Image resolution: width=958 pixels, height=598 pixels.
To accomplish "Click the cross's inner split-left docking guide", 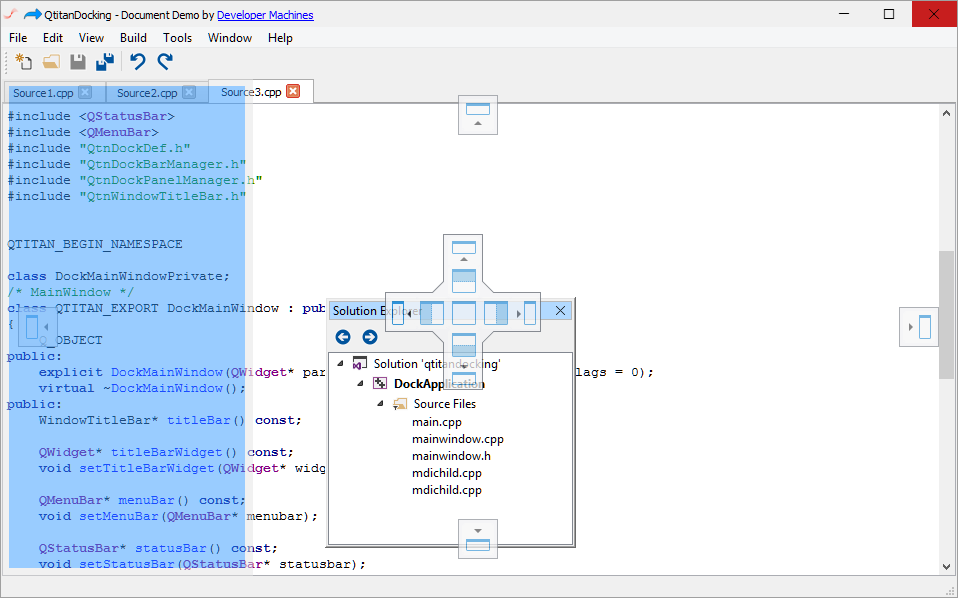I will [432, 313].
